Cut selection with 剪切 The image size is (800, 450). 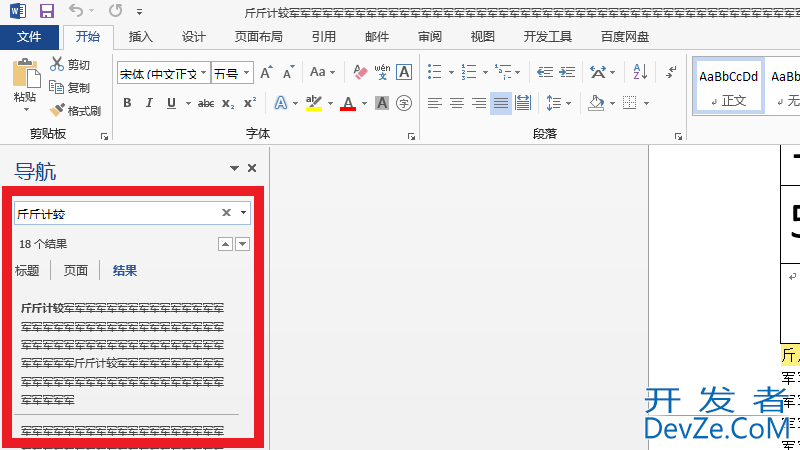[x=70, y=64]
